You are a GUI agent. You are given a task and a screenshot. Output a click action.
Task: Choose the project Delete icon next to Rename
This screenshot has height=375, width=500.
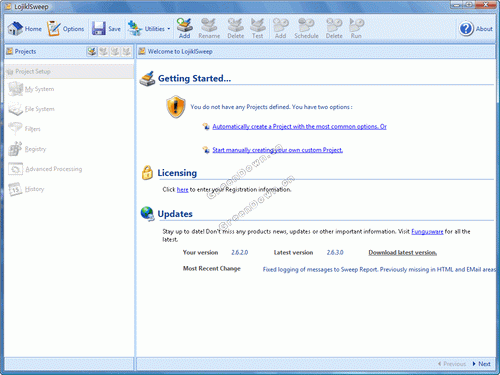[235, 28]
